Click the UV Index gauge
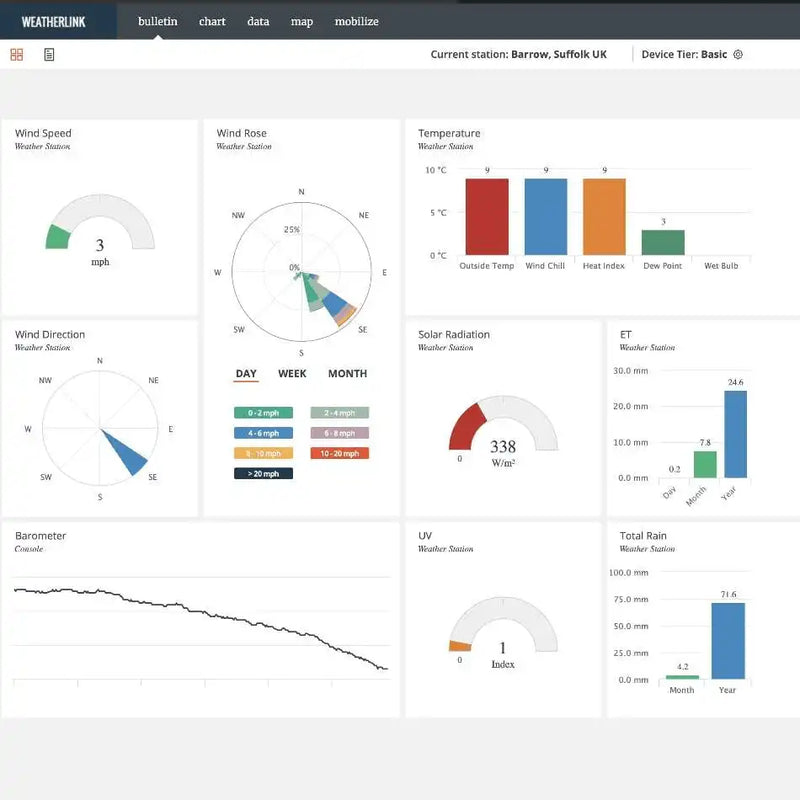Image resolution: width=800 pixels, height=800 pixels. click(502, 630)
